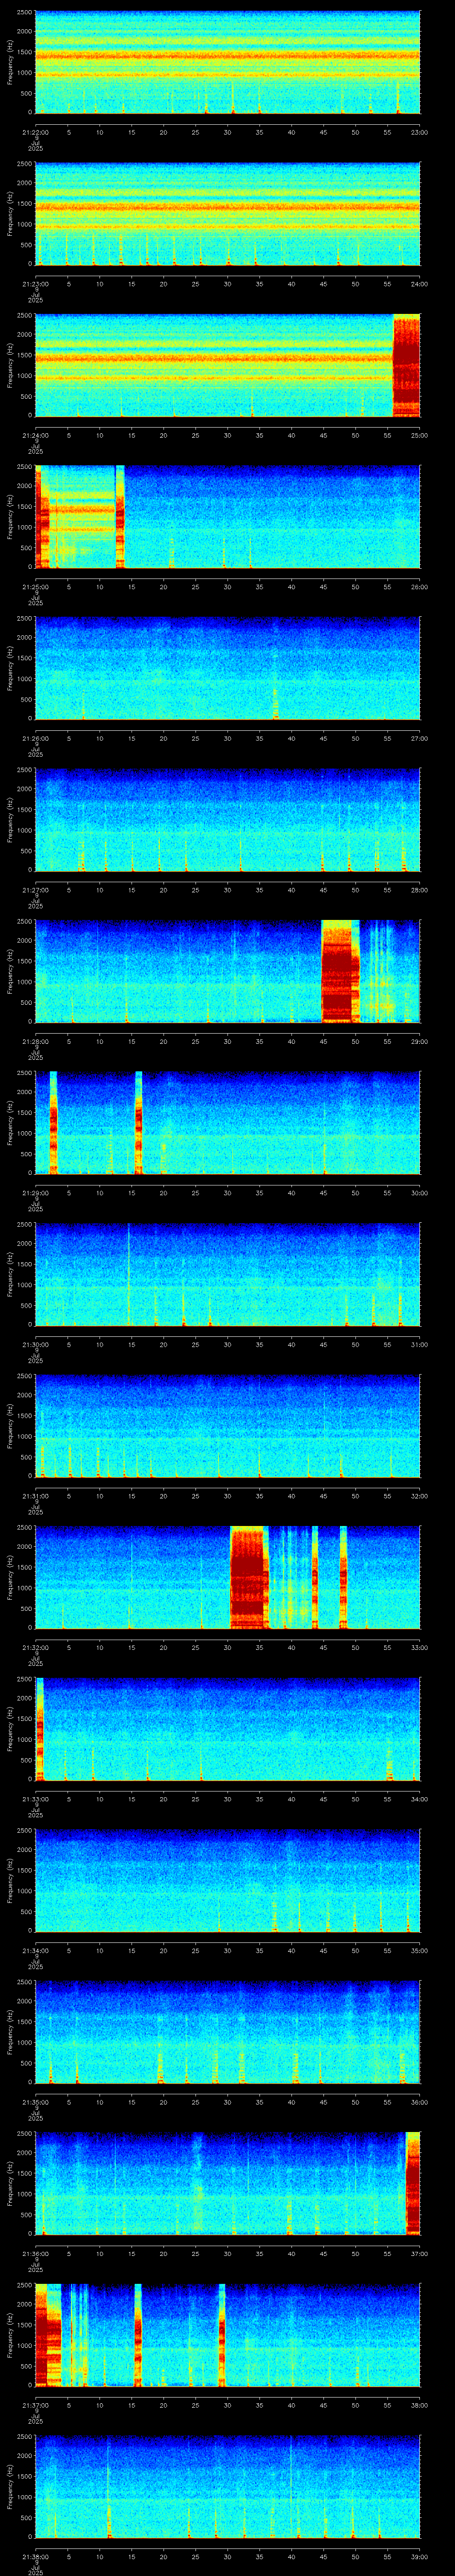The width and height of the screenshot is (455, 2576).
Task: Click the 21:36:00 start time label
Action: [x=35, y=2254]
